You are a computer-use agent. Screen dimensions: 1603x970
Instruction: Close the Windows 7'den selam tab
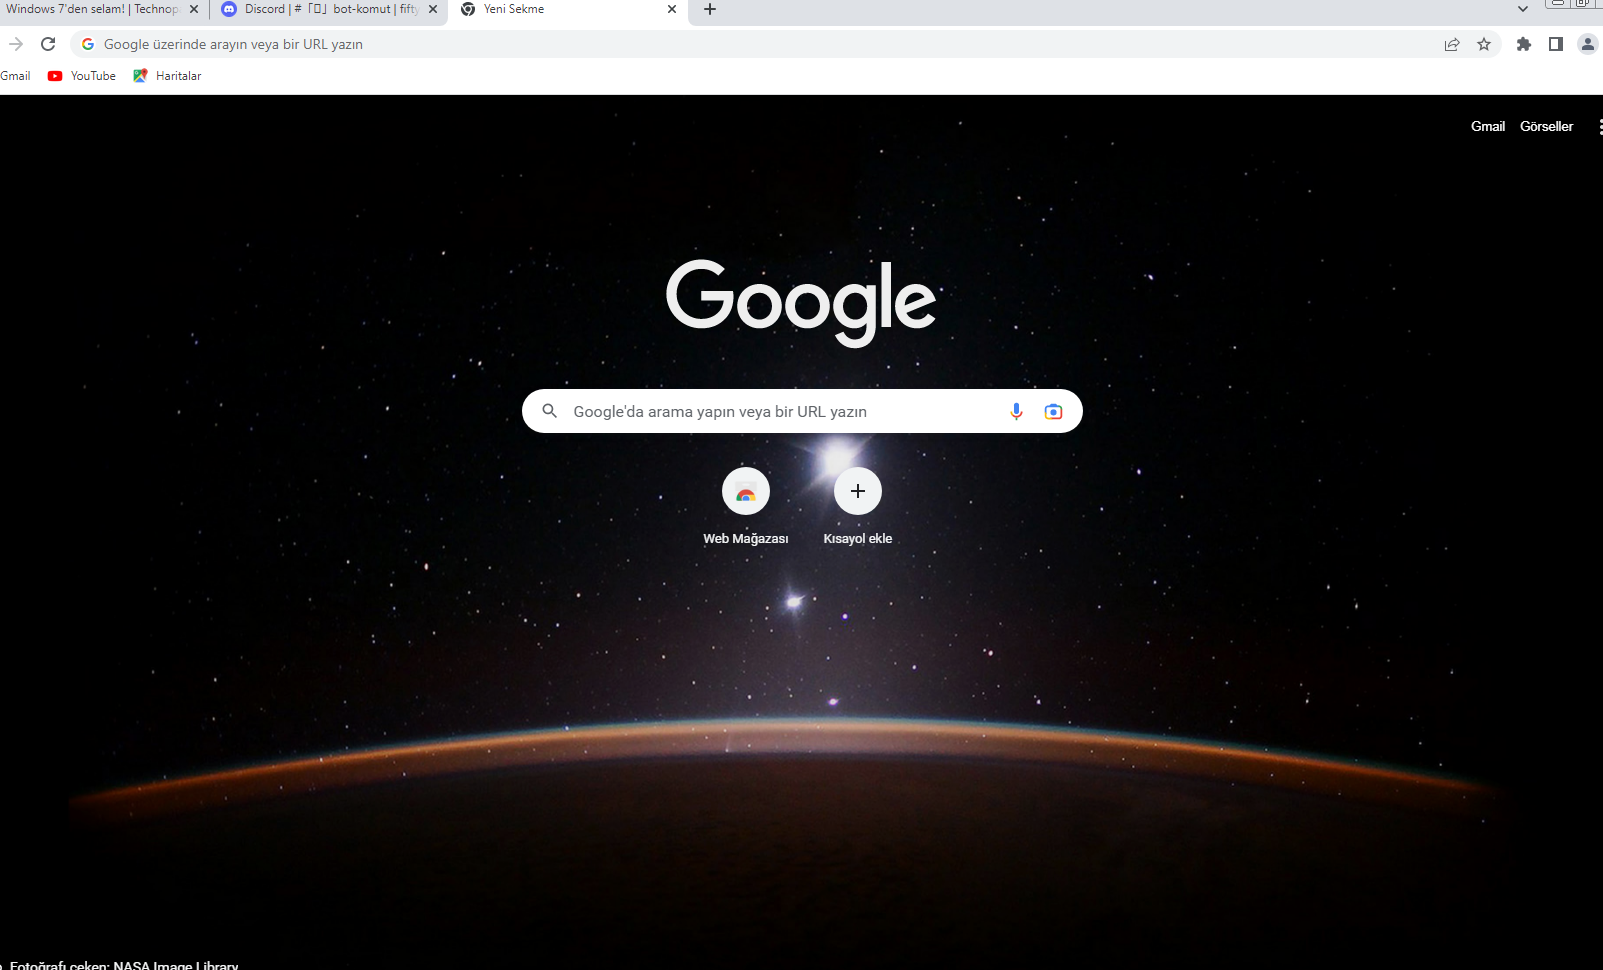[194, 9]
